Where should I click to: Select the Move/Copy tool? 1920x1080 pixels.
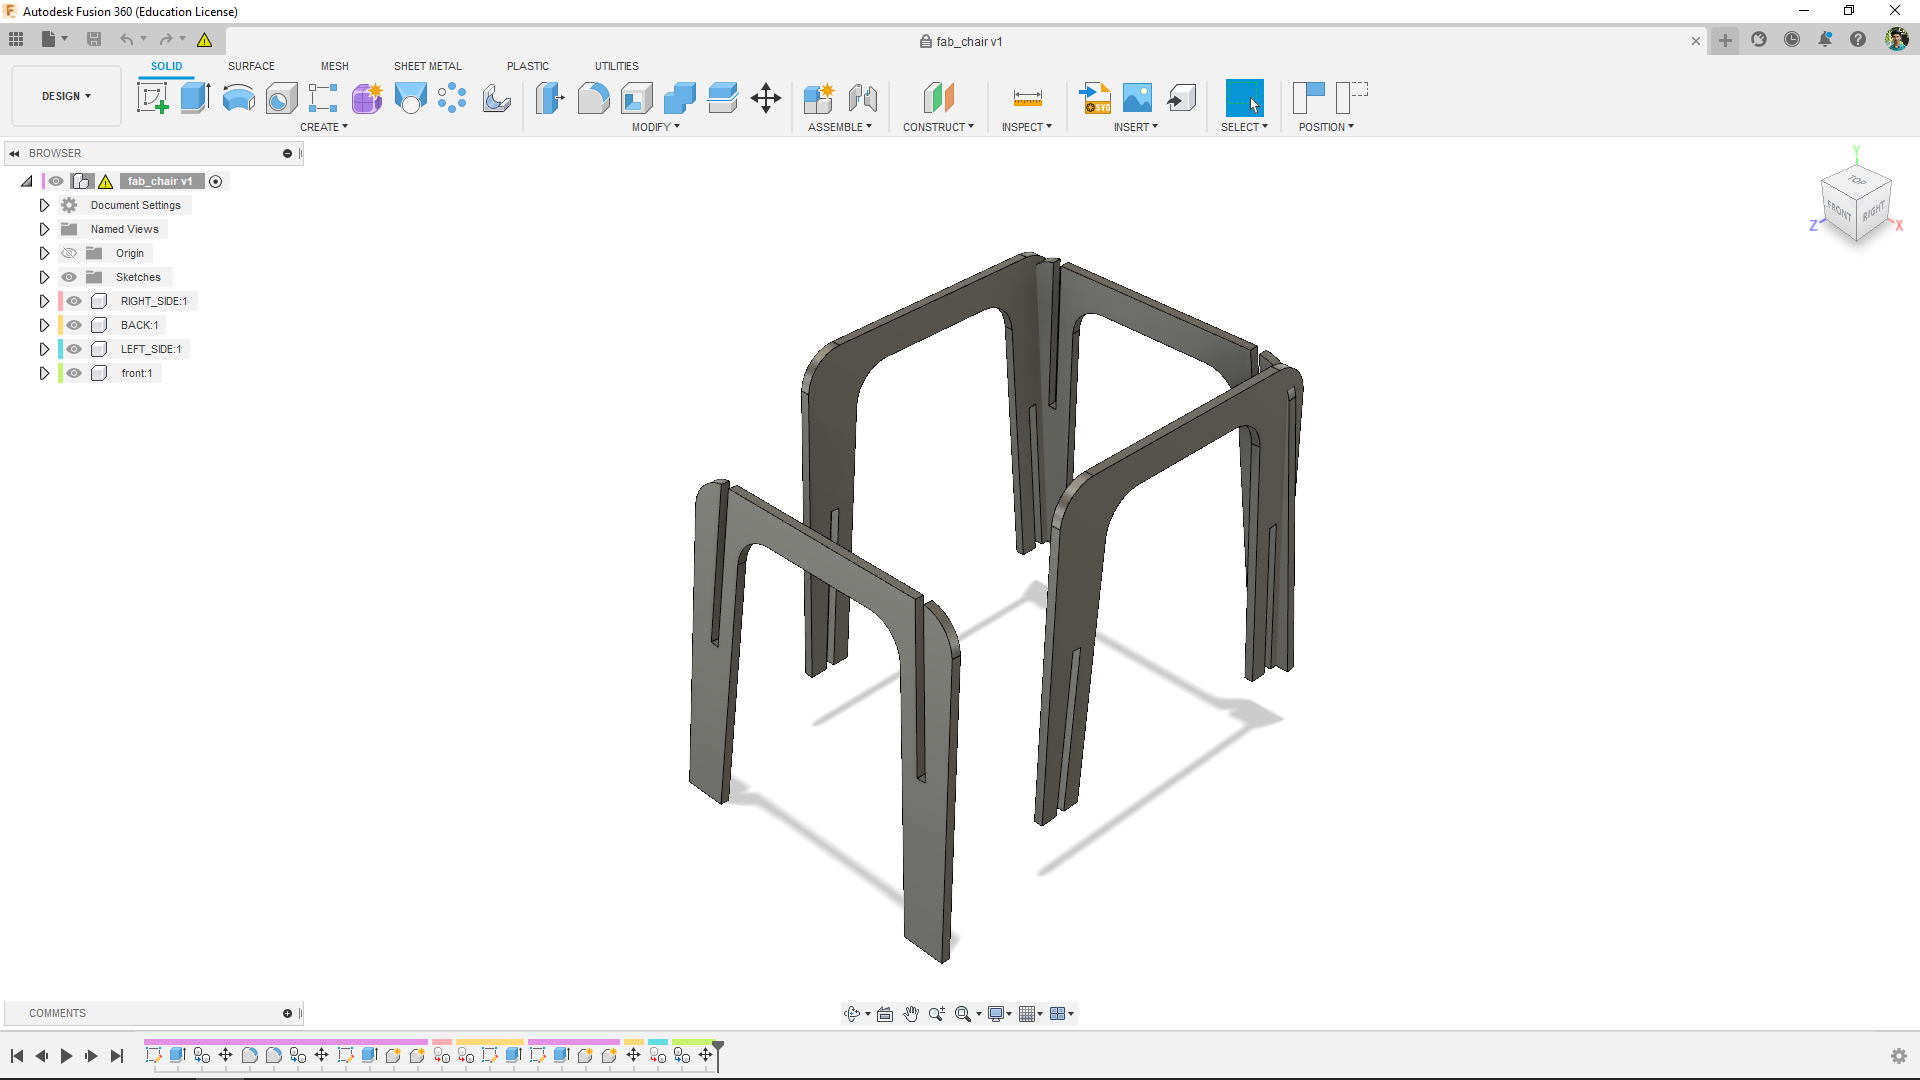coord(766,98)
